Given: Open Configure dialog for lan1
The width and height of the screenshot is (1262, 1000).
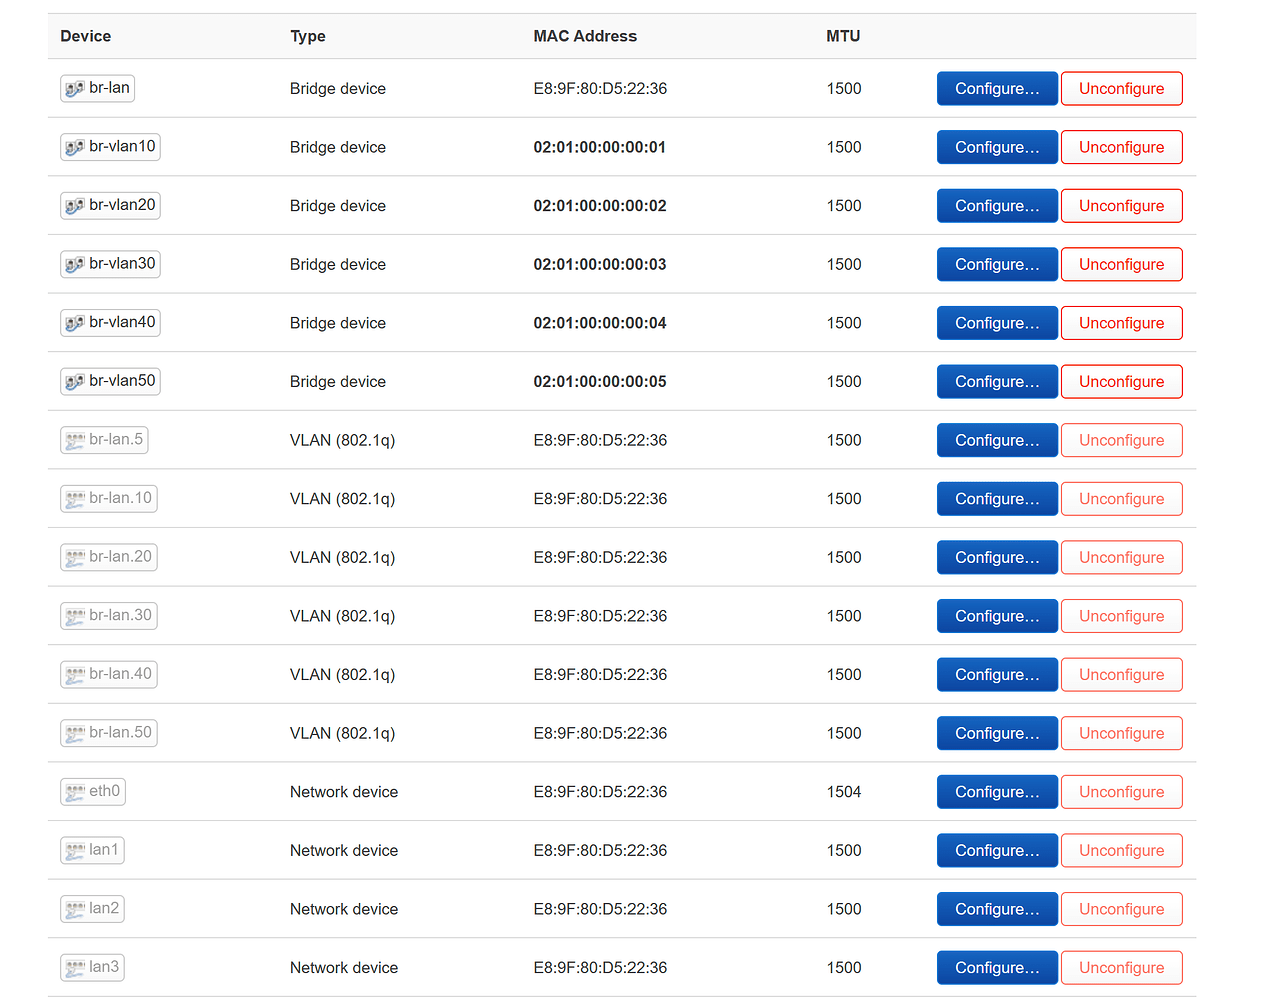Looking at the screenshot, I should point(997,850).
